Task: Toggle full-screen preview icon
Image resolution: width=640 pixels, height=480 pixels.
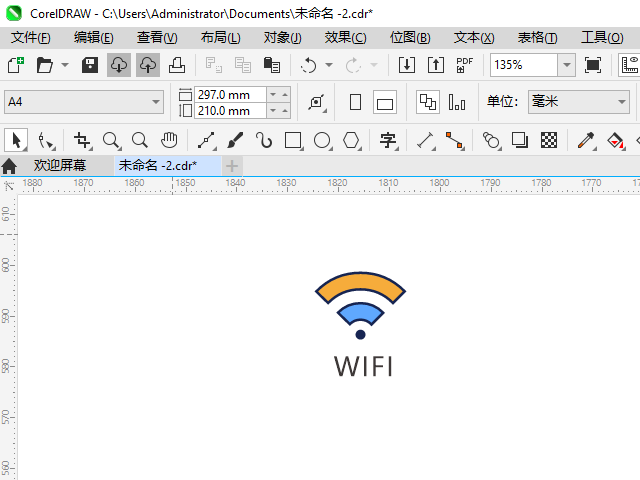Action: click(x=593, y=65)
